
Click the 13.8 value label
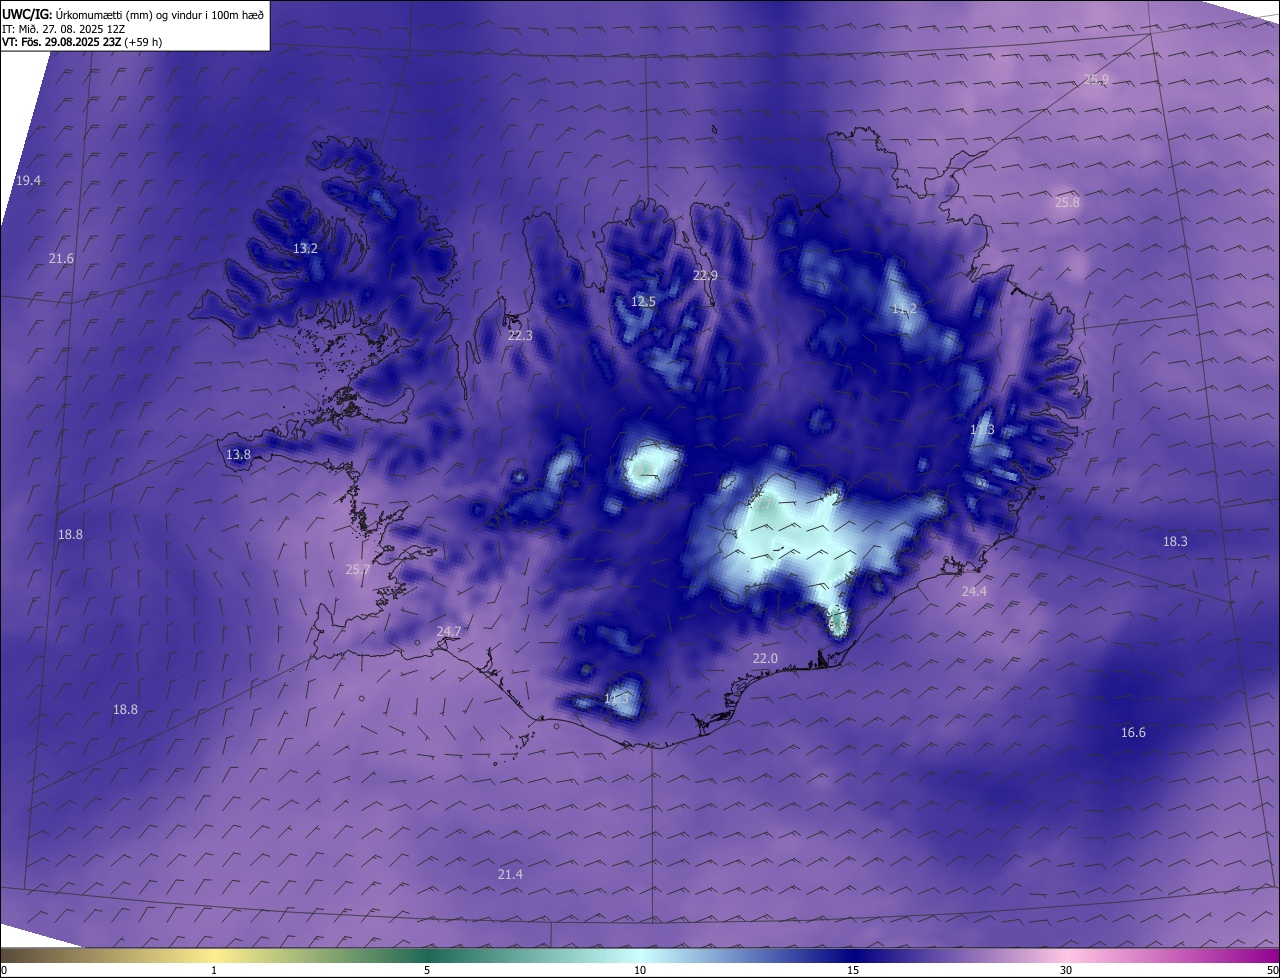point(238,455)
